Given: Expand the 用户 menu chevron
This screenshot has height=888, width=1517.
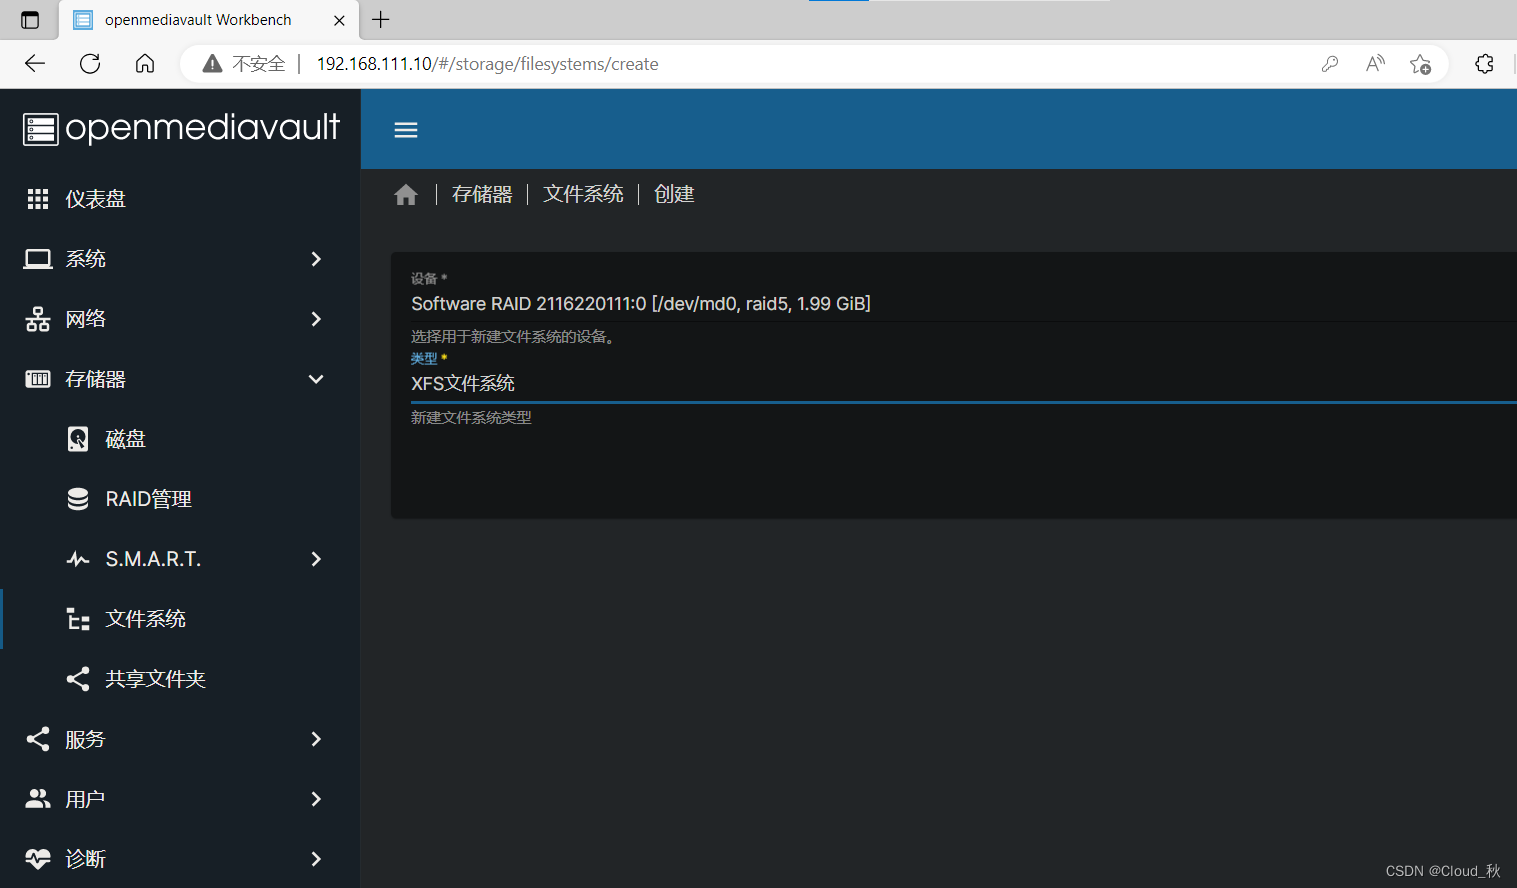Looking at the screenshot, I should tap(316, 799).
